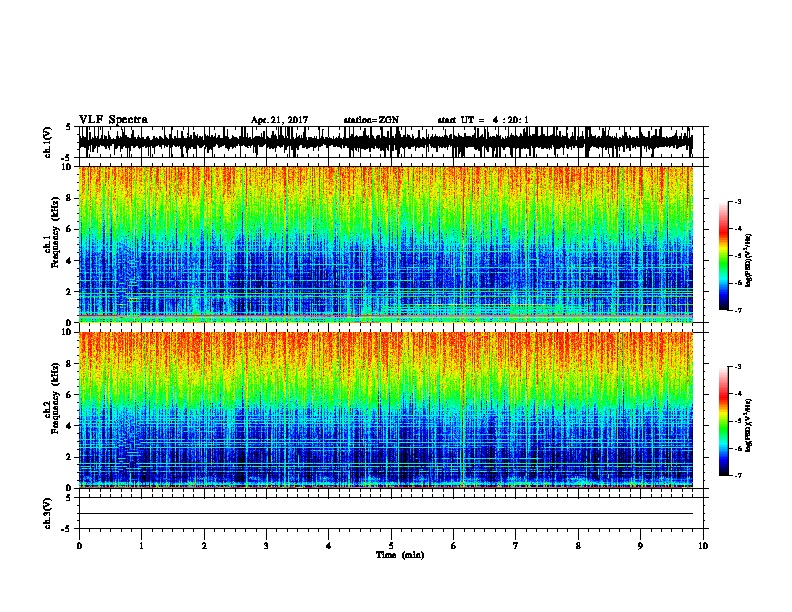Click the ch.3(V) axis label
This screenshot has height=612, width=792.
click(x=48, y=513)
